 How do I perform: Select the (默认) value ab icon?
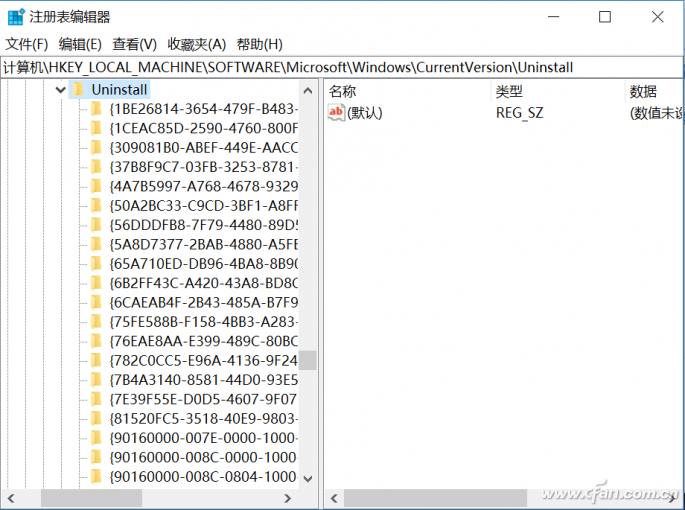[336, 112]
